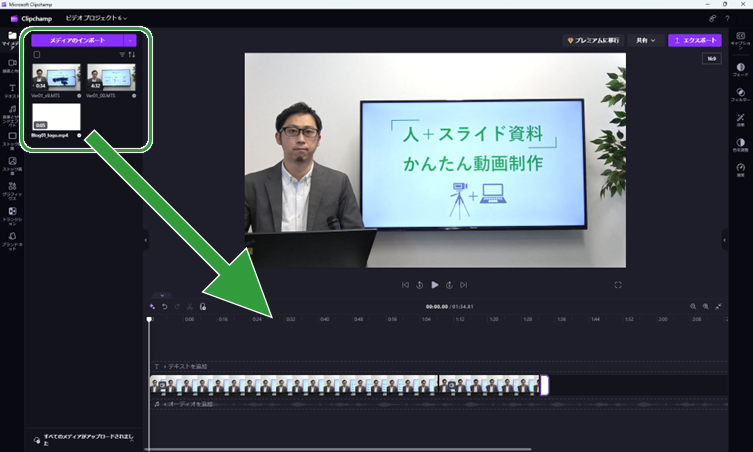
Task: Collapse the right properties panel
Action: point(725,240)
